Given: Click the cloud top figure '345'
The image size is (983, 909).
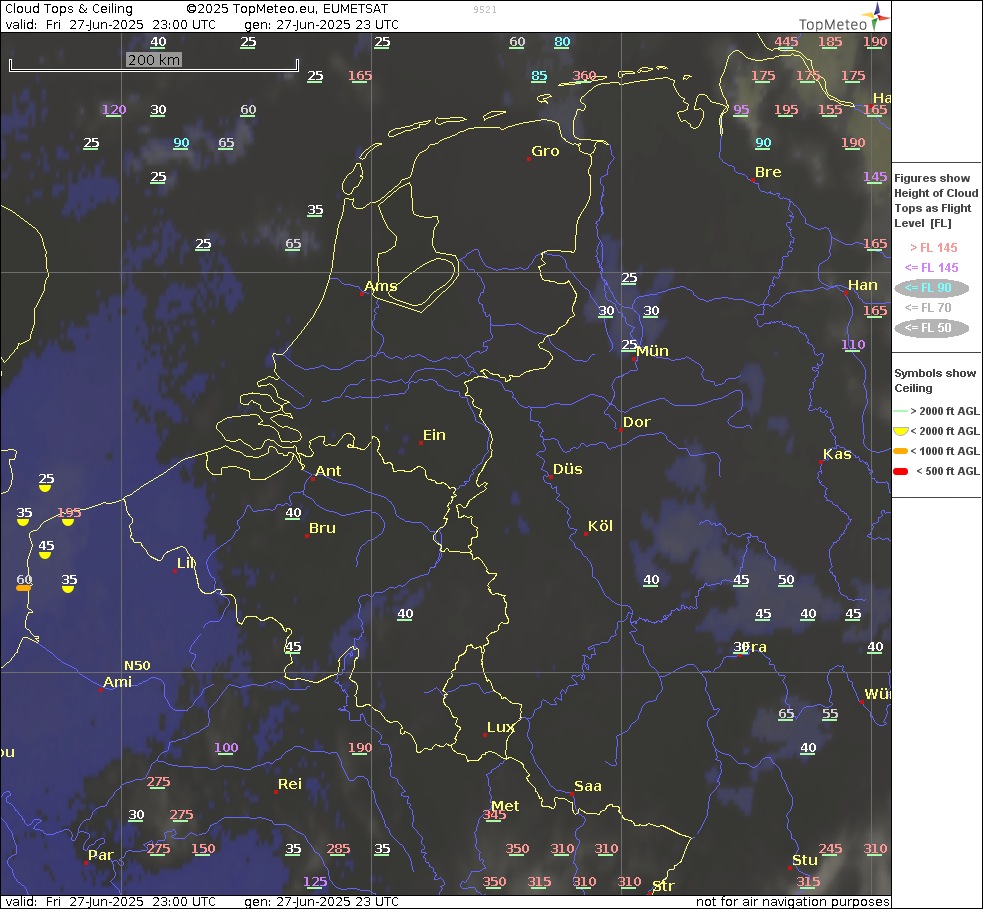Looking at the screenshot, I should (x=495, y=815).
